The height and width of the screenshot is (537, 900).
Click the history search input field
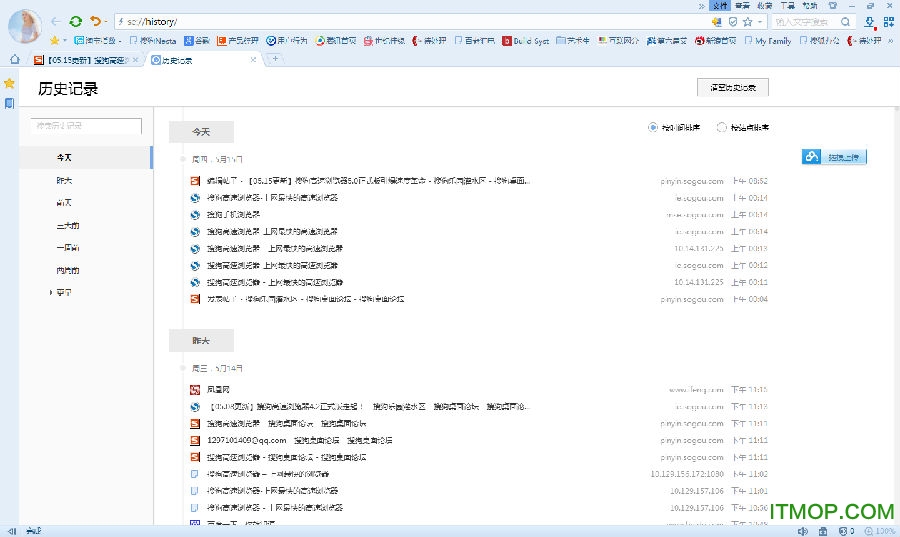[86, 126]
